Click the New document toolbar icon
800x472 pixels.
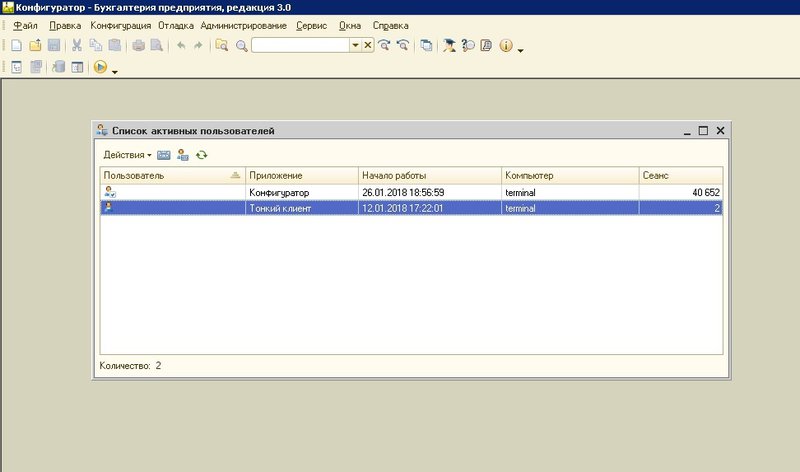click(x=16, y=45)
